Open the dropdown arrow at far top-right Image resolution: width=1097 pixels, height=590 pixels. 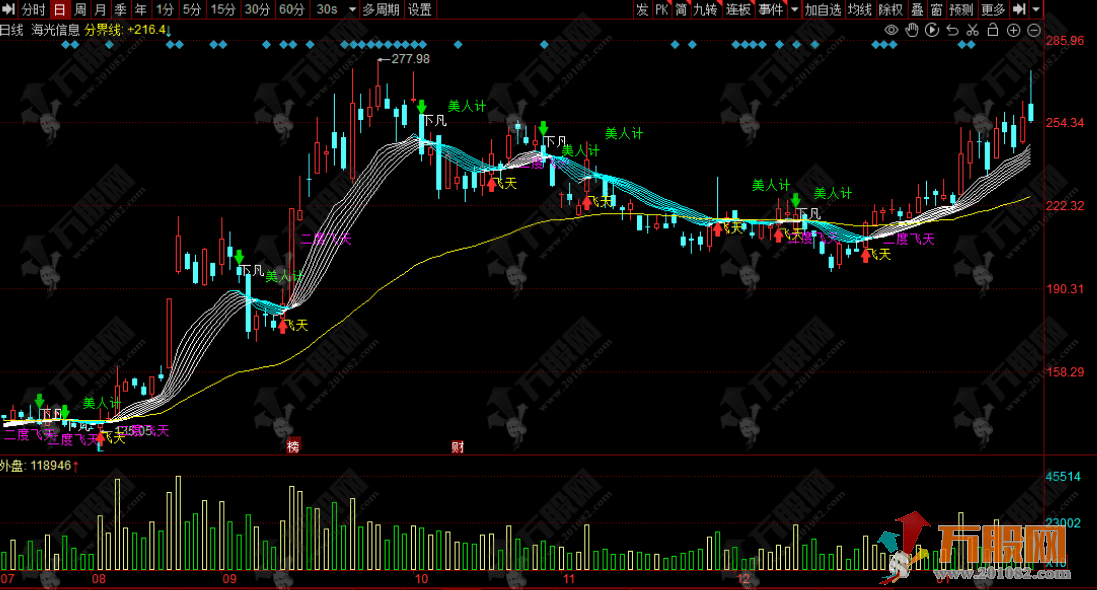click(1036, 10)
